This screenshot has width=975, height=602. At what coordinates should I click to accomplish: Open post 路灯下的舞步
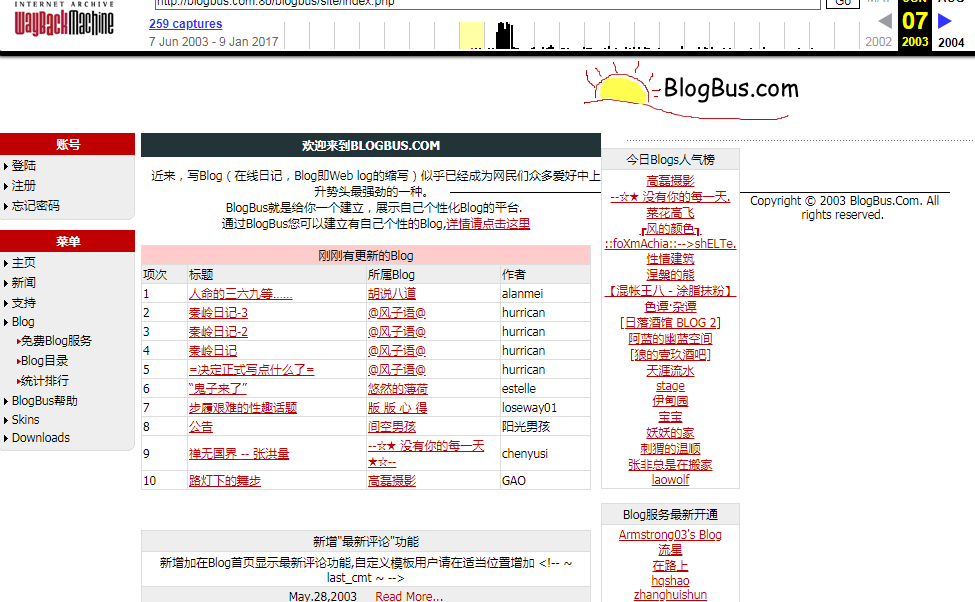click(224, 481)
